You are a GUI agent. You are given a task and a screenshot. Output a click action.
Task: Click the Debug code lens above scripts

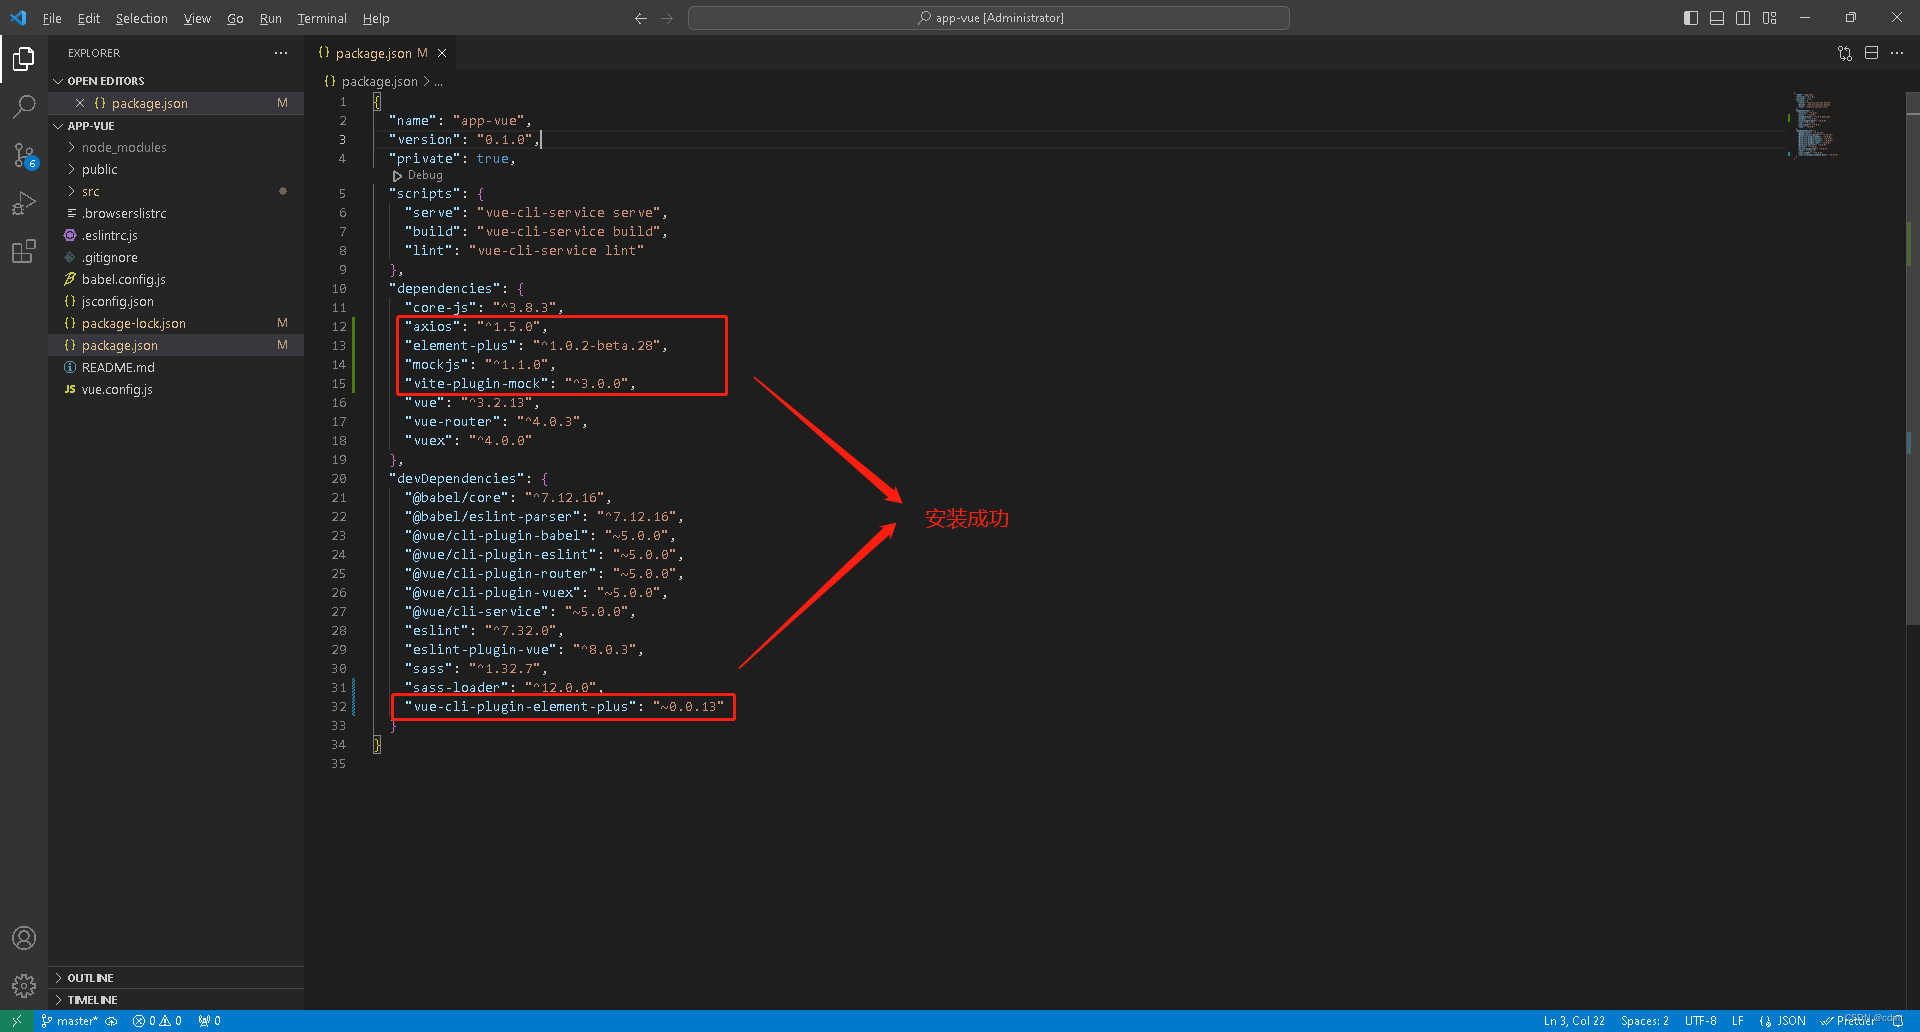pos(418,176)
